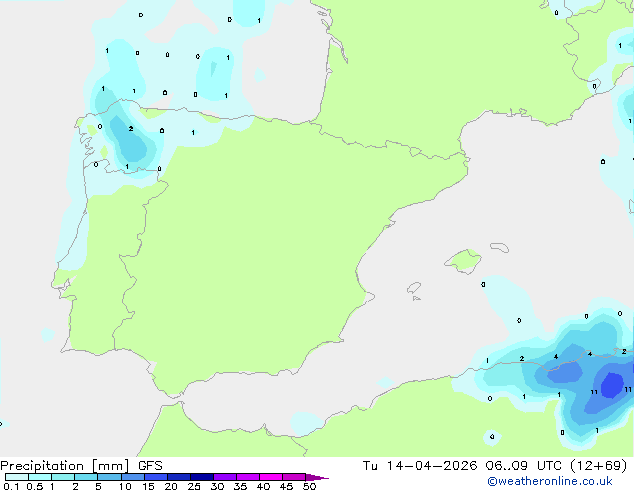The image size is (634, 490).
Task: Select the 20–25 mm legend swatch
Action: [178, 477]
